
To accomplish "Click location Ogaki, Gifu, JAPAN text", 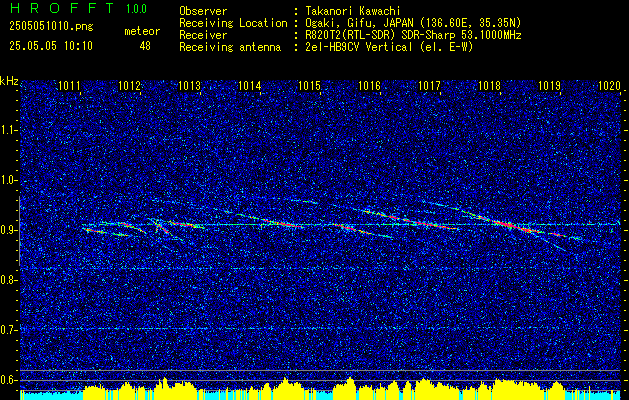I will pos(411,23).
